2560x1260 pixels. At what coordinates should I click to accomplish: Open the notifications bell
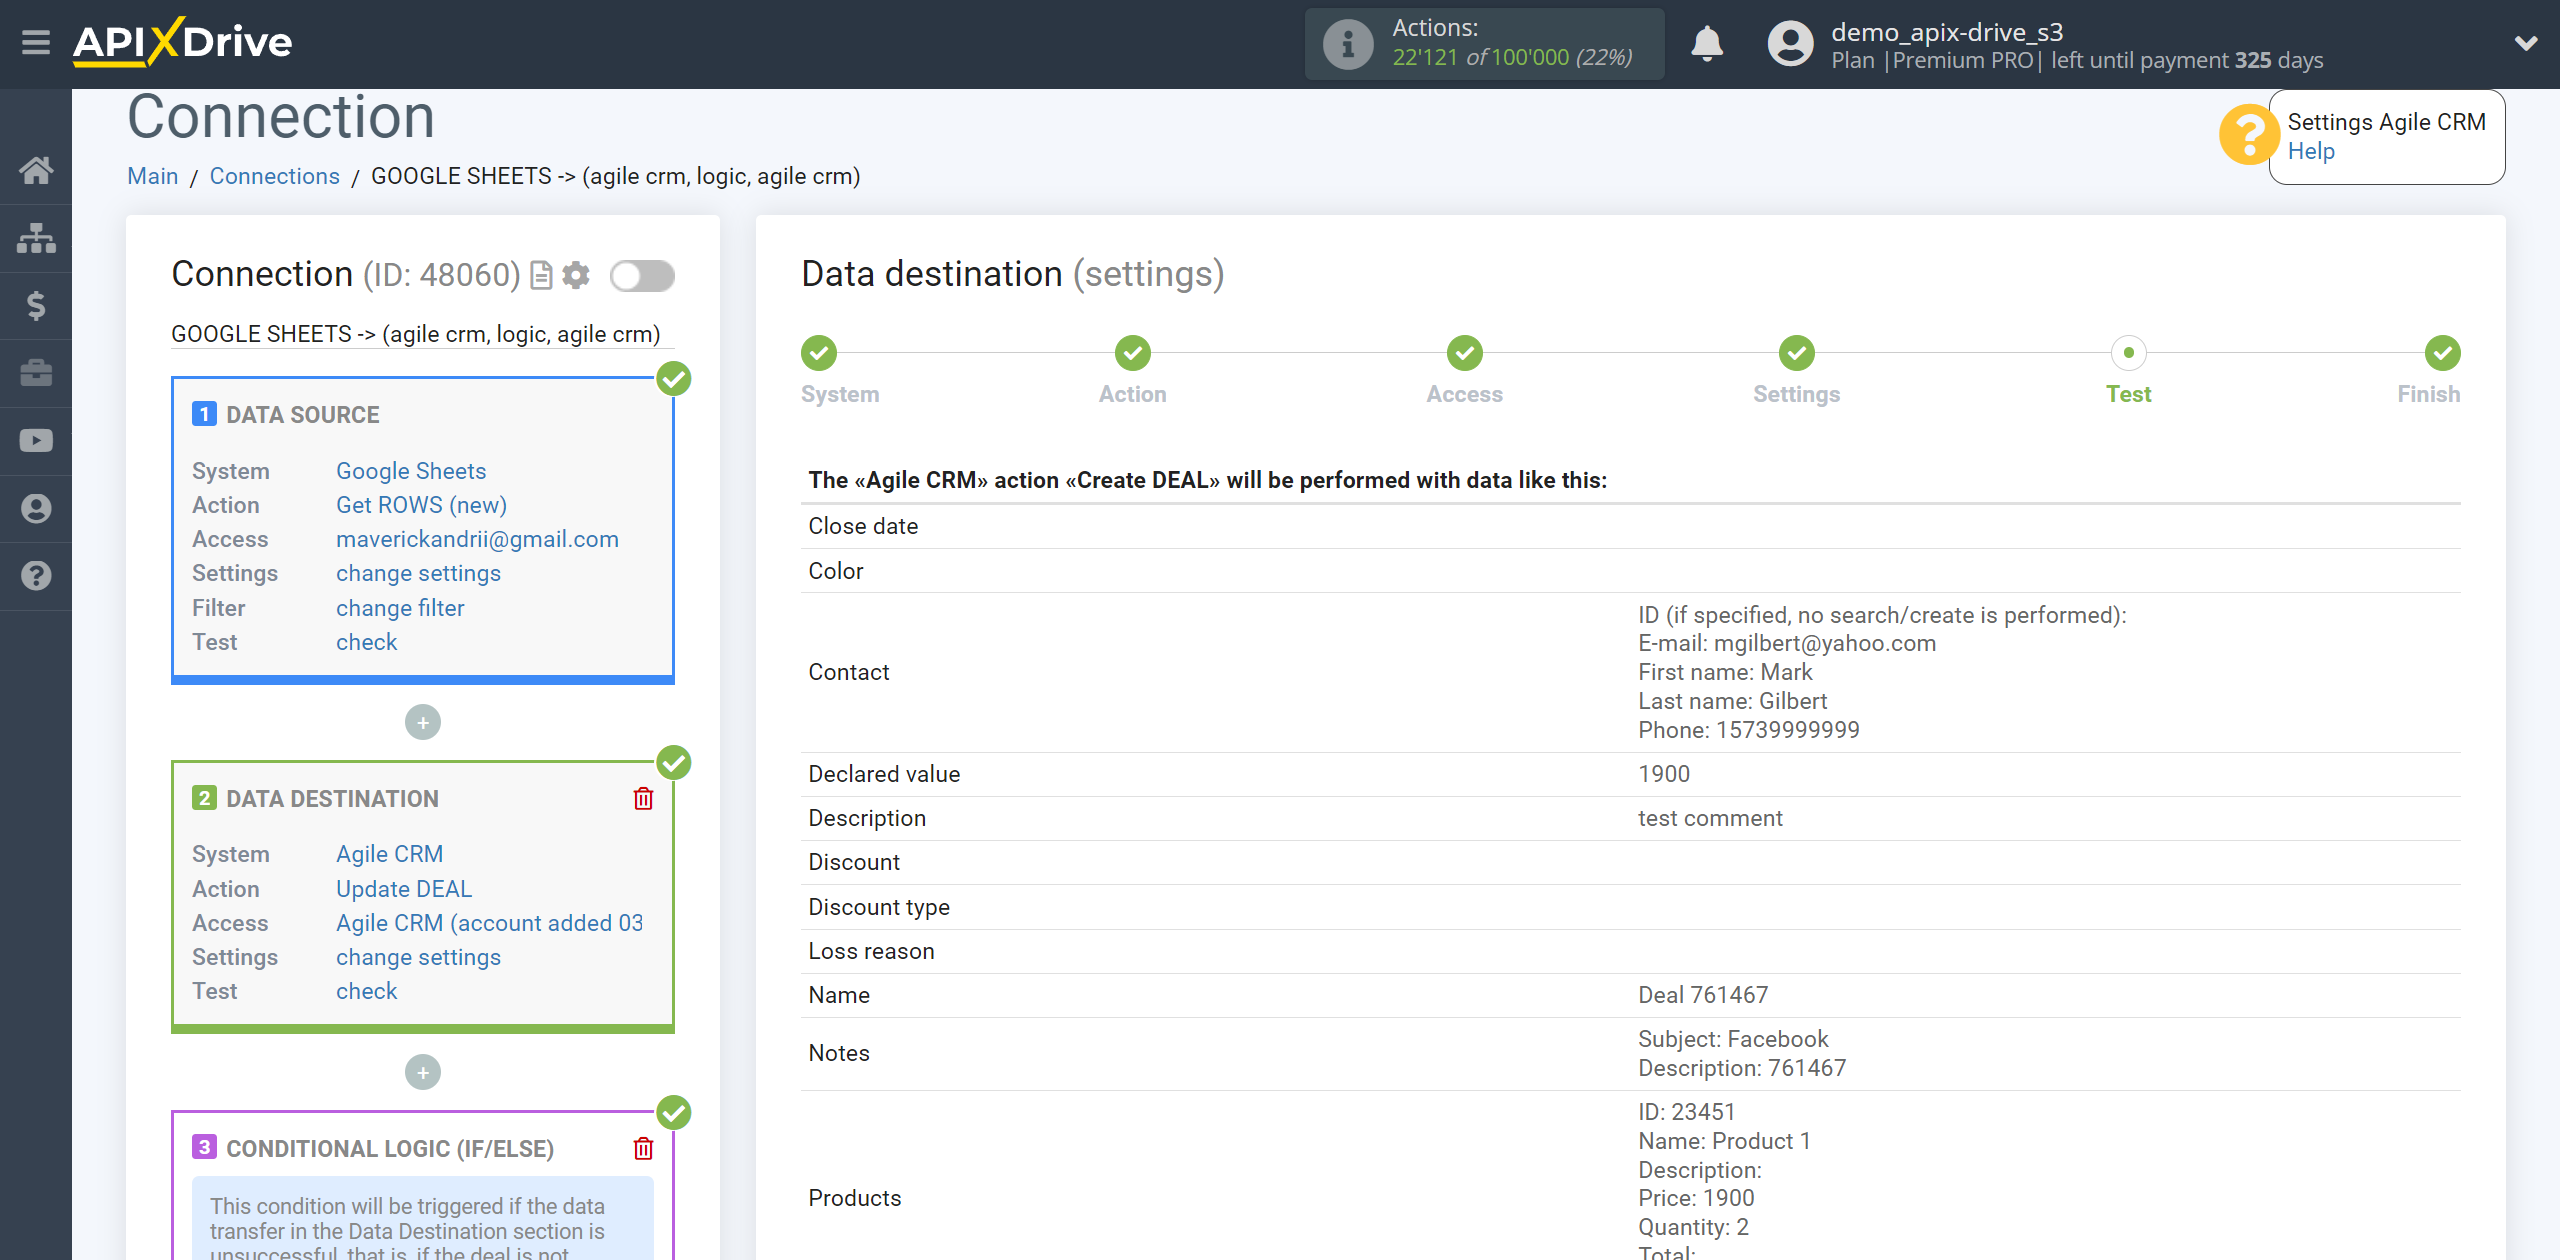(x=1707, y=44)
